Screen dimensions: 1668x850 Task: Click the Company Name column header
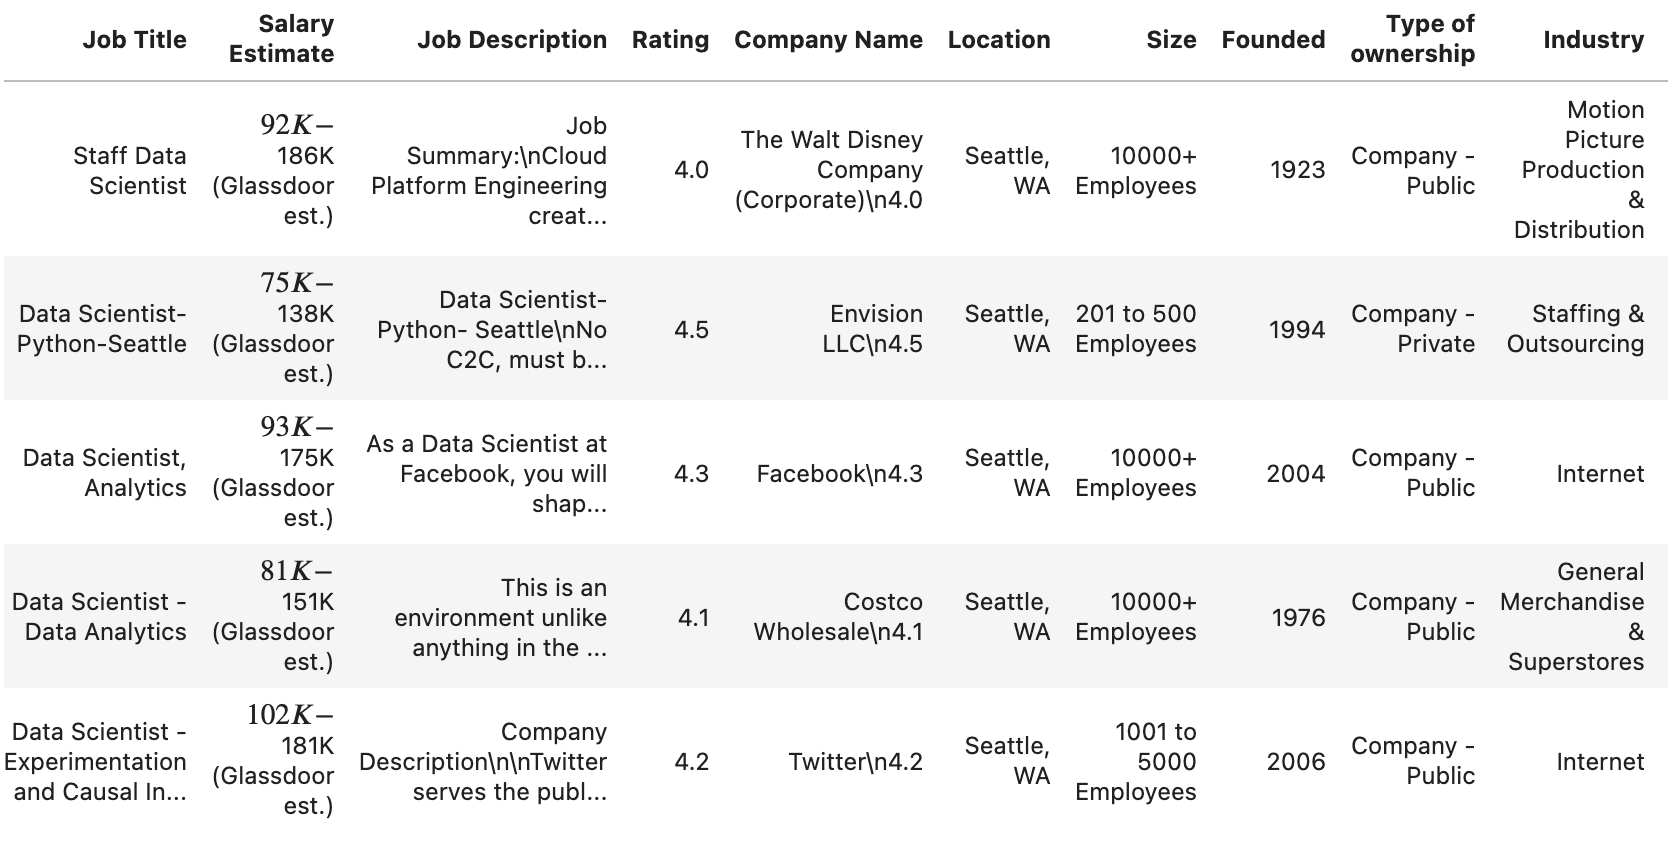[x=828, y=40]
